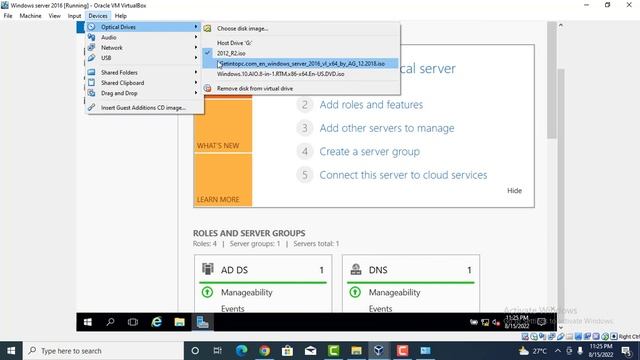The width and height of the screenshot is (640, 360).
Task: Click the guest Start button
Action: point(87,322)
